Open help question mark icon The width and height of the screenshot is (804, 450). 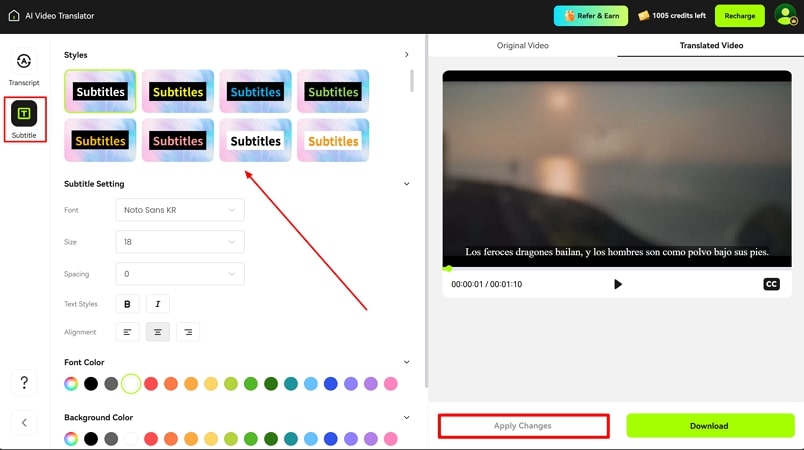click(x=24, y=382)
